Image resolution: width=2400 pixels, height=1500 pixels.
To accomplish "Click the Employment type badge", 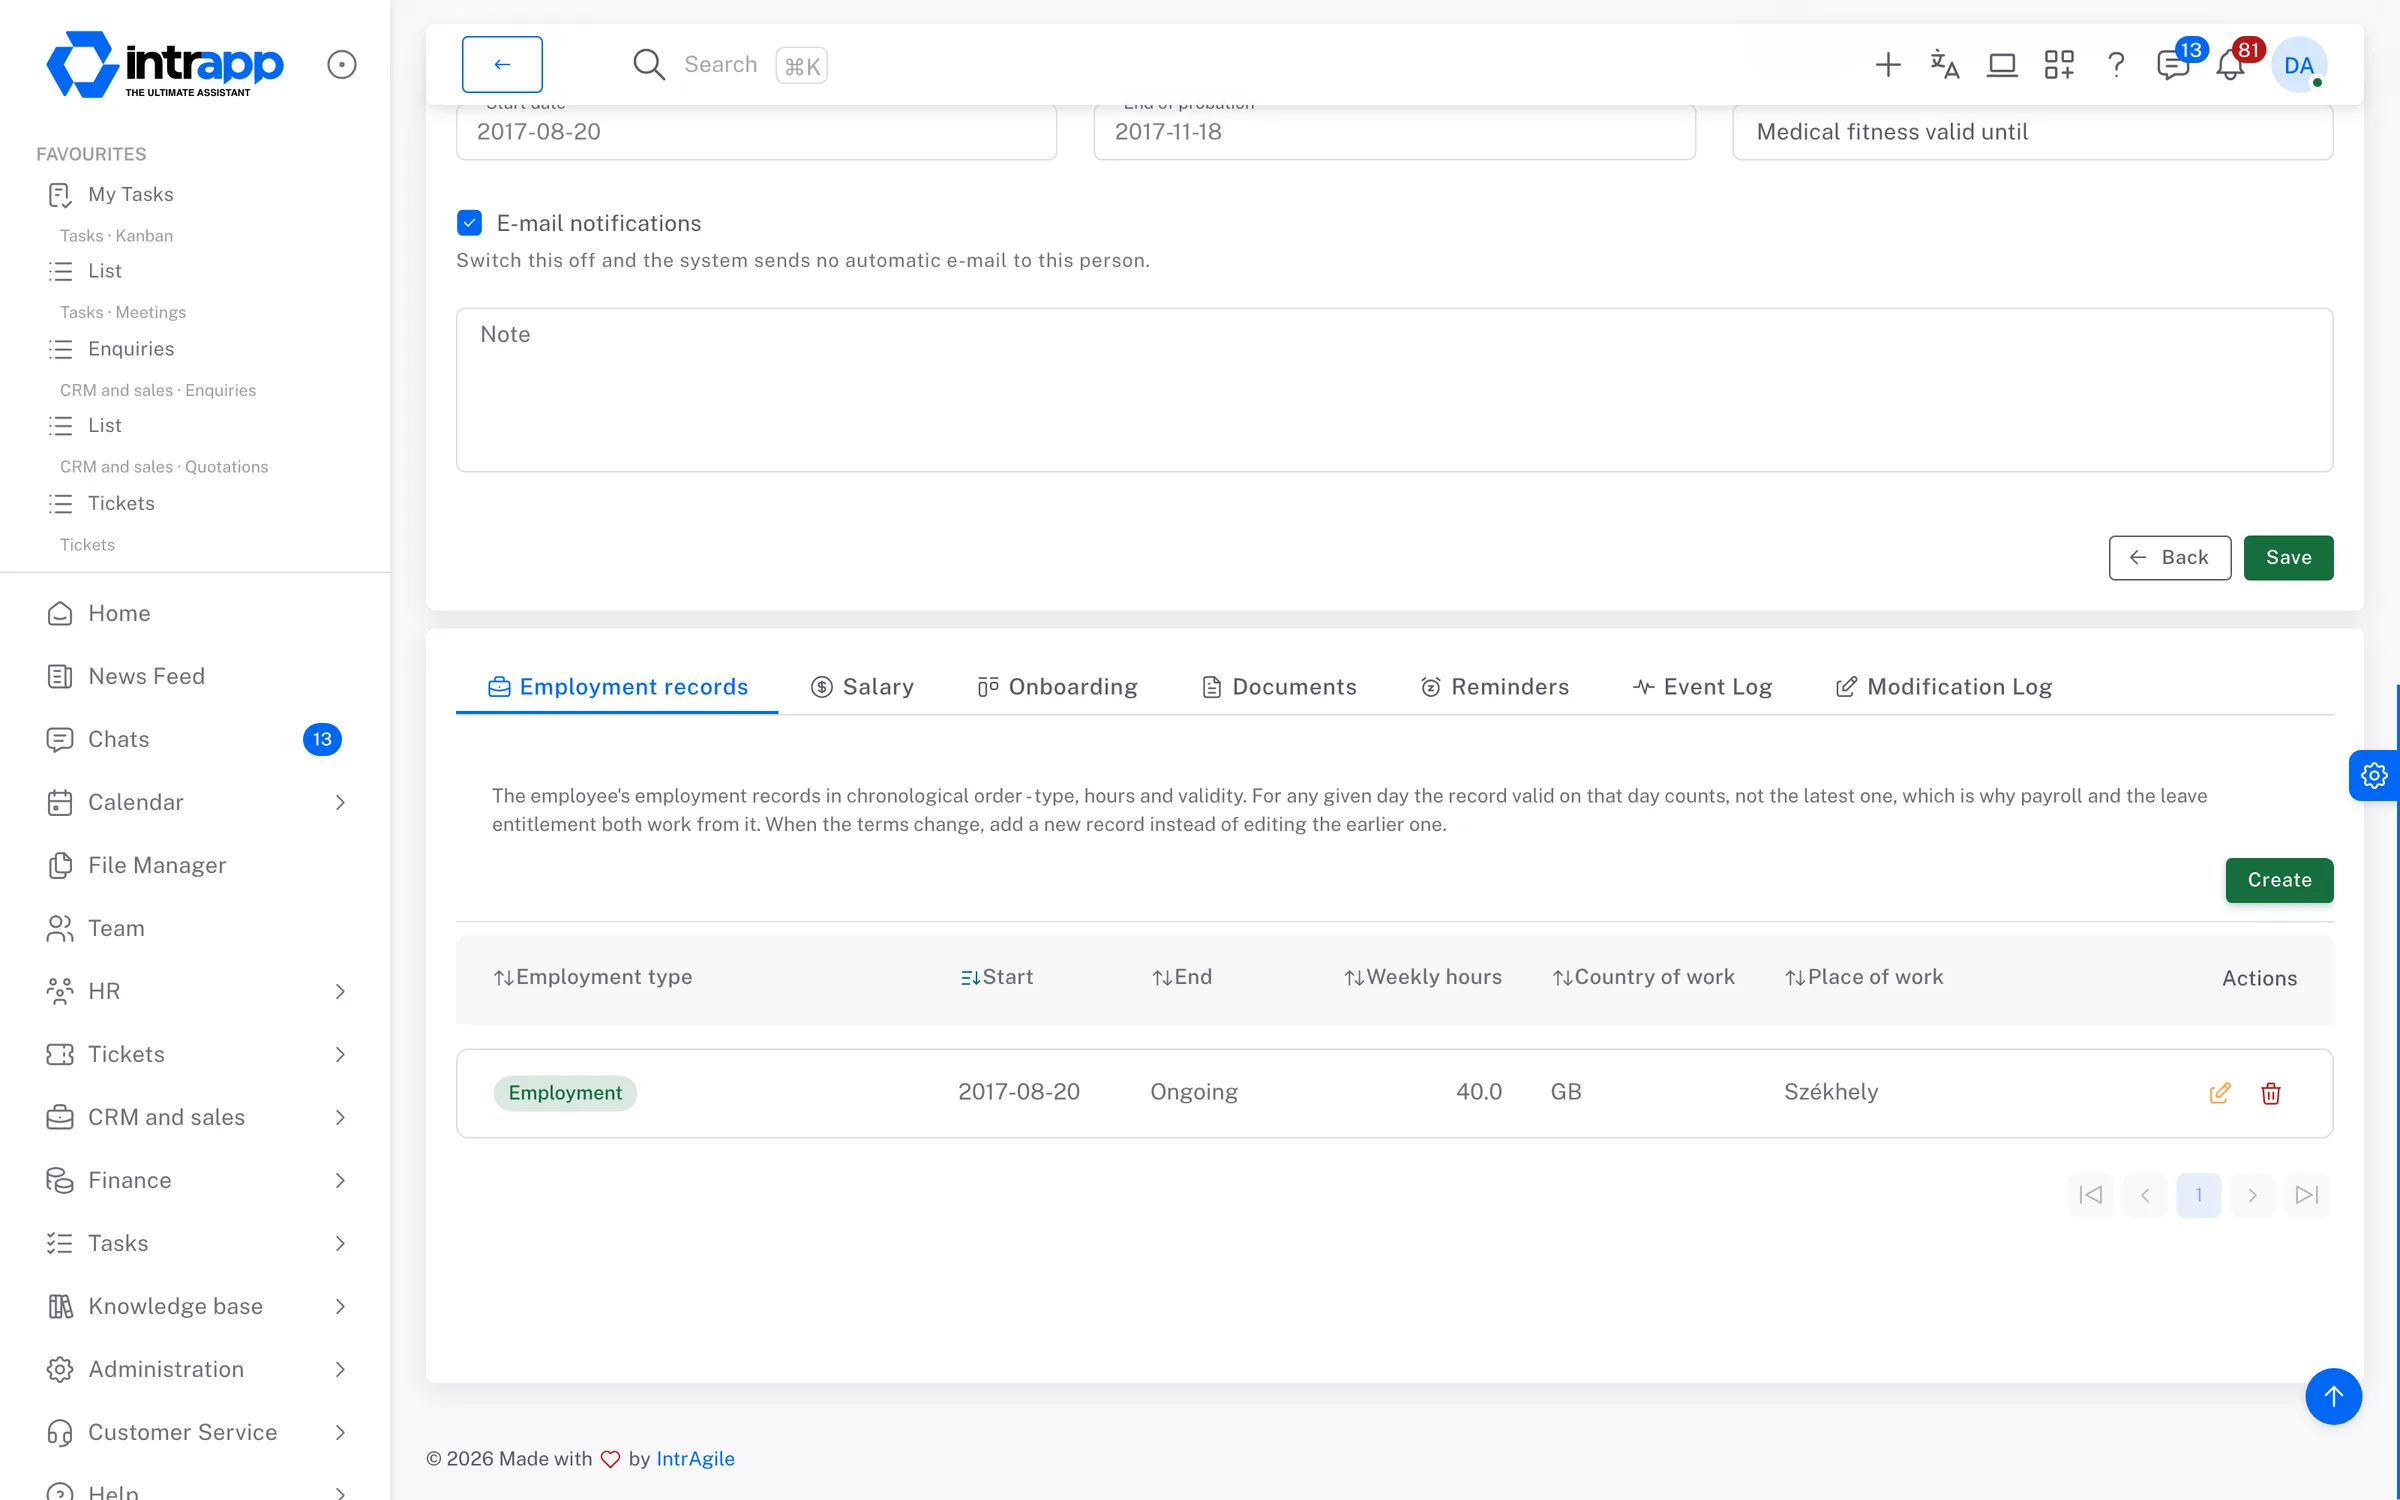I will [565, 1093].
